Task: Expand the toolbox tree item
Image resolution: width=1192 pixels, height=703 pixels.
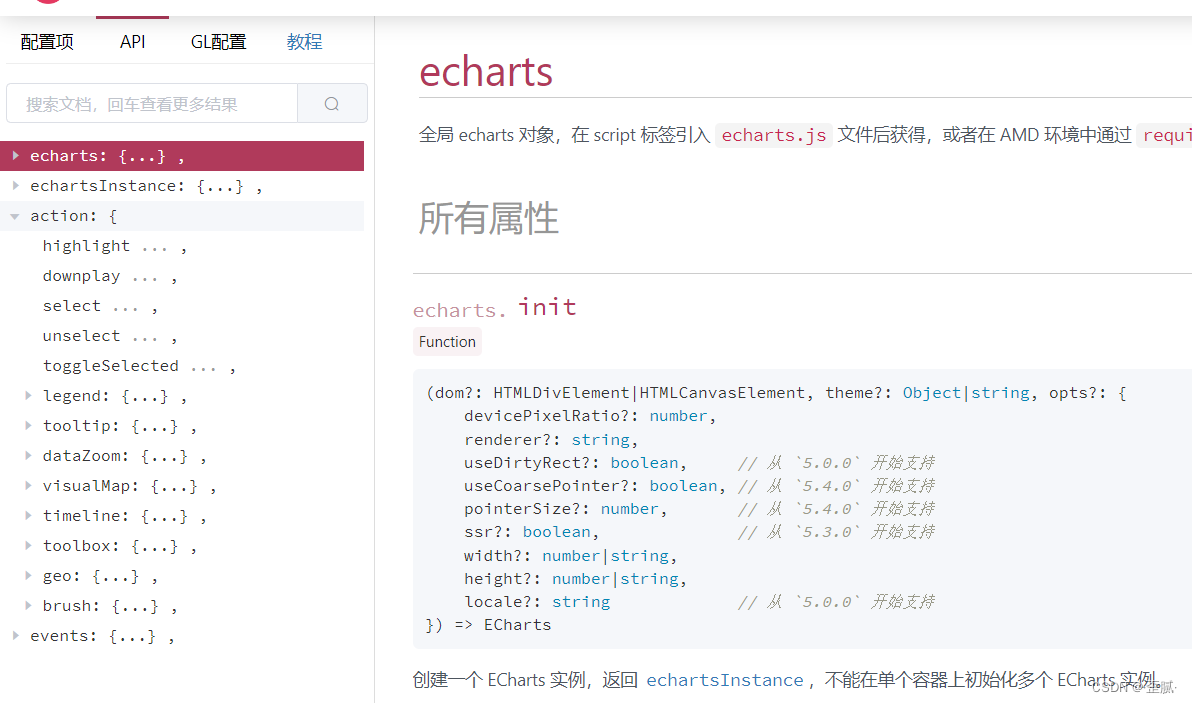Action: [28, 545]
